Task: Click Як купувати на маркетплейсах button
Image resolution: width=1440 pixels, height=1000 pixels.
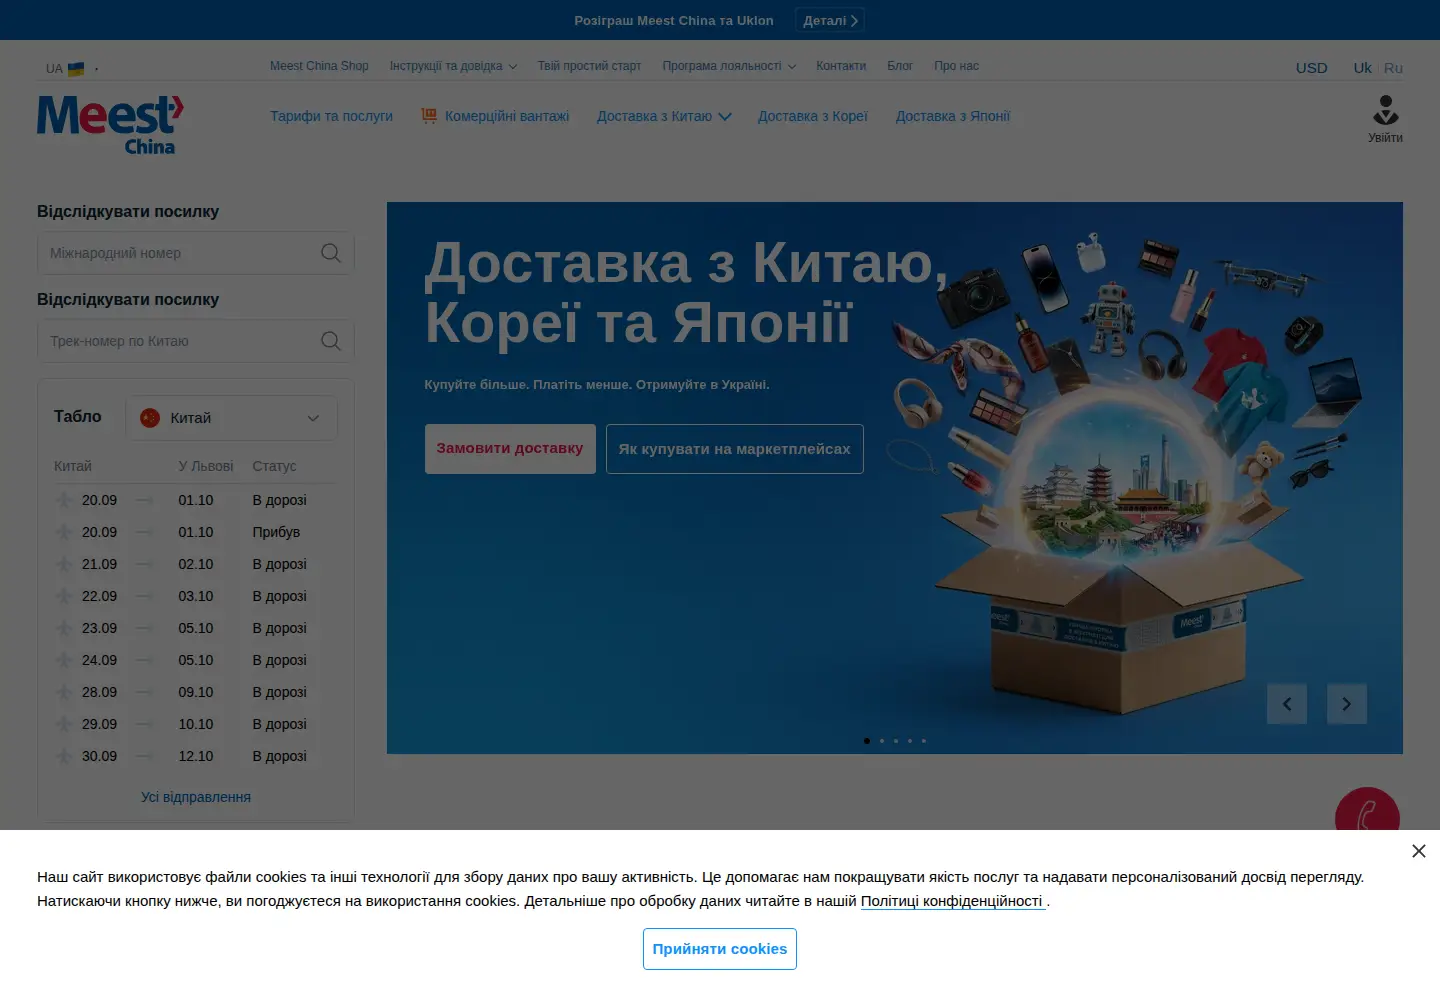Action: point(734,449)
